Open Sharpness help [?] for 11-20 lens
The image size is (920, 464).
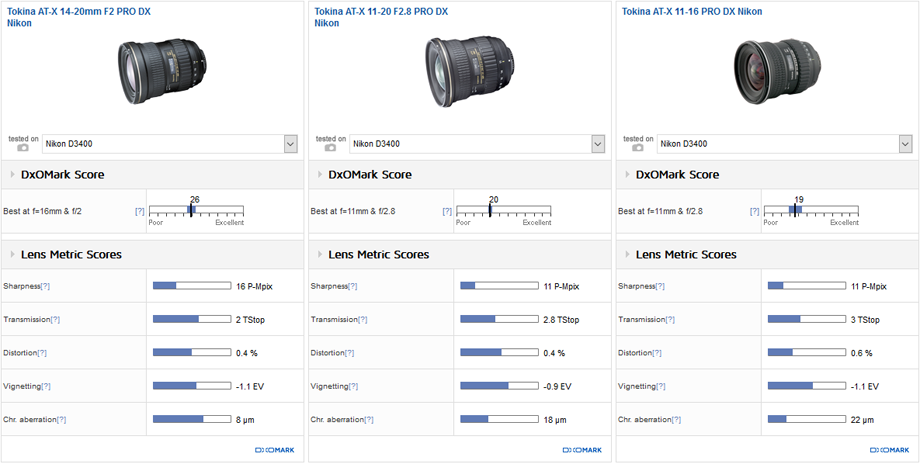point(353,286)
